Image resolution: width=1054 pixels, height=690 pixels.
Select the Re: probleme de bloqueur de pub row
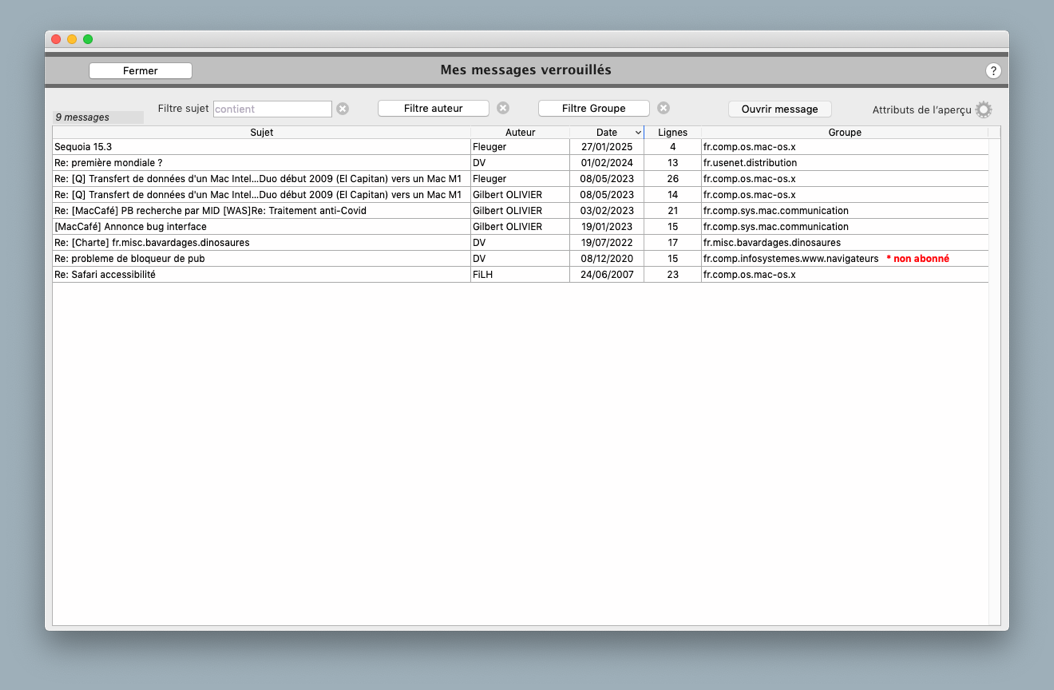click(x=260, y=259)
